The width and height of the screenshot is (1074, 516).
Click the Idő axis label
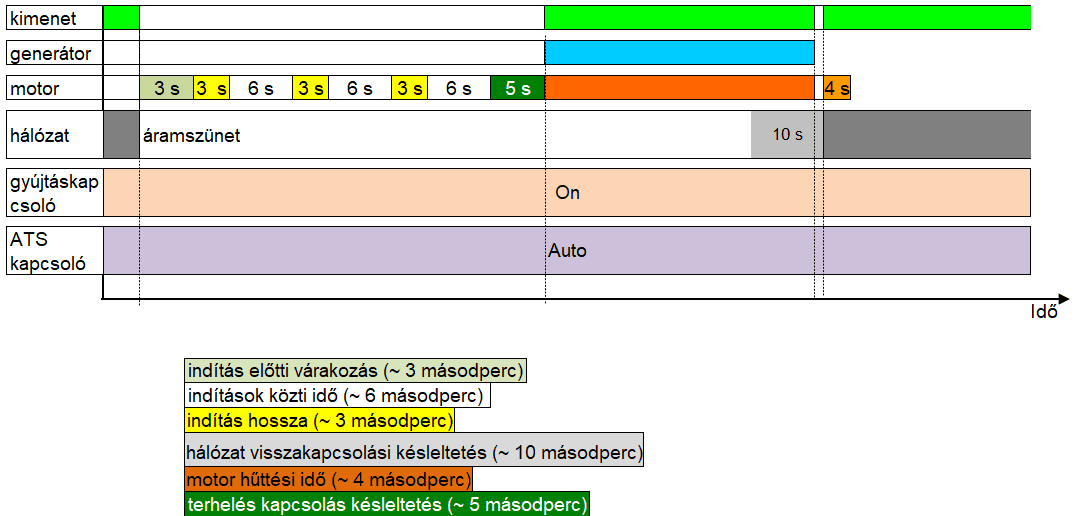[x=1044, y=312]
